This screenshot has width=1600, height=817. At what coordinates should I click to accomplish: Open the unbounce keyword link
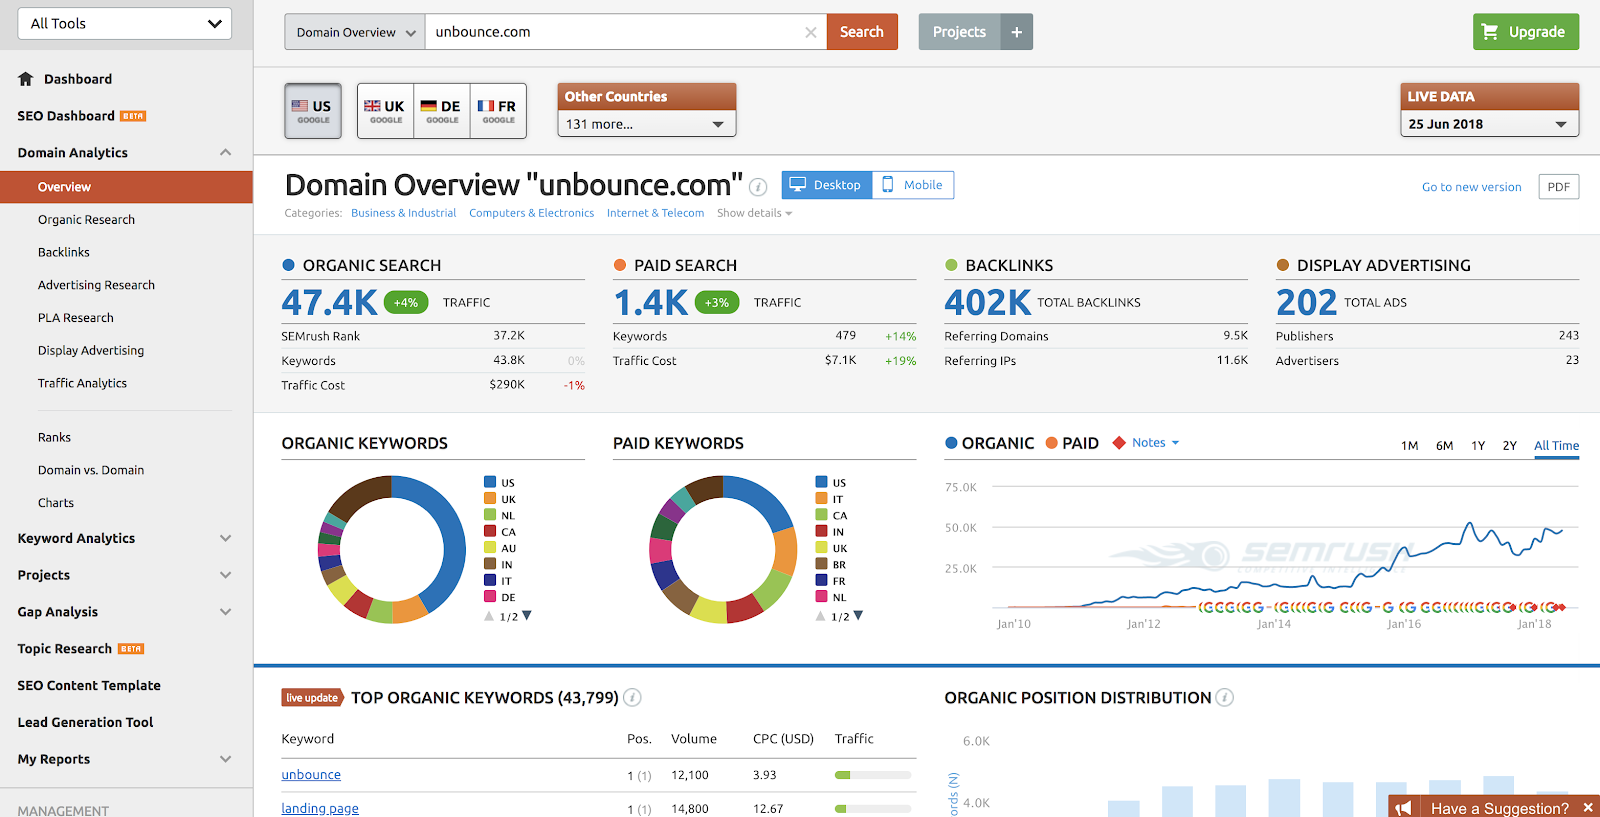pos(311,775)
